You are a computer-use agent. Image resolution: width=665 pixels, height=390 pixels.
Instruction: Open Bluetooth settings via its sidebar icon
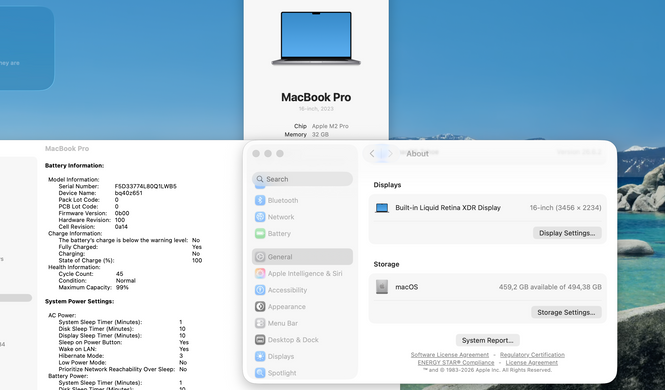point(260,200)
